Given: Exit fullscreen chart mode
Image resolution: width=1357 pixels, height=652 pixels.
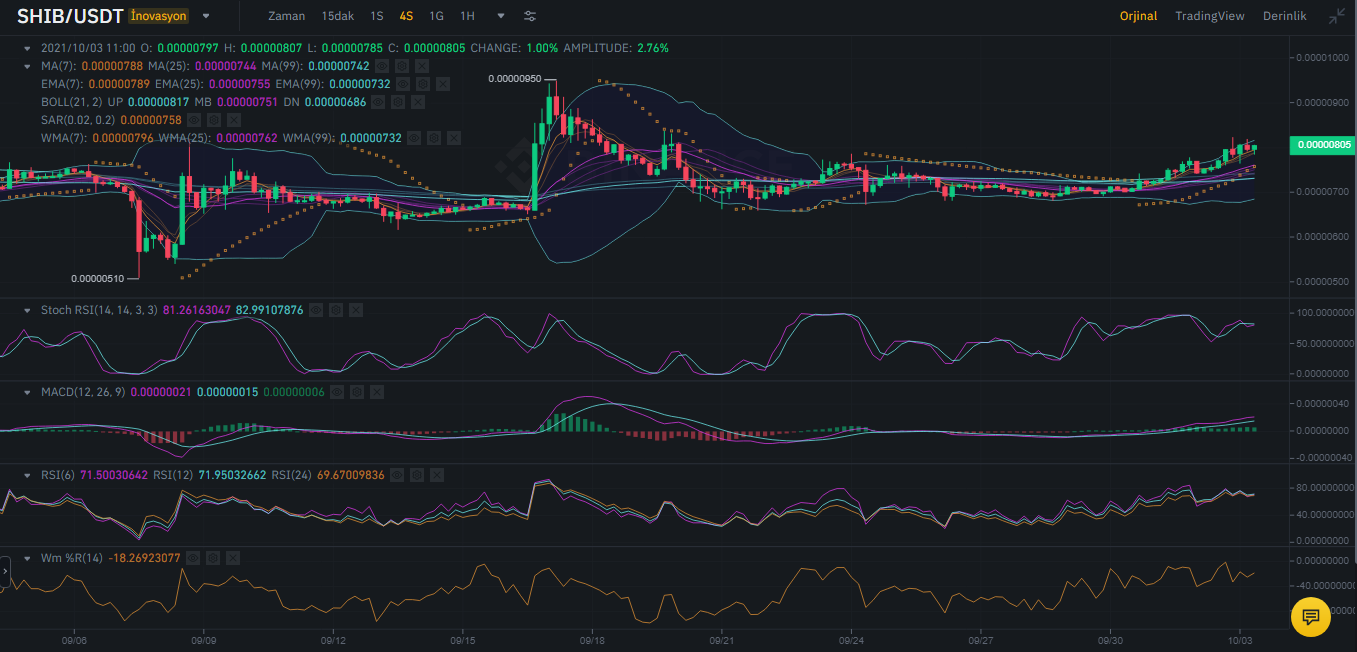Looking at the screenshot, I should [x=1336, y=16].
